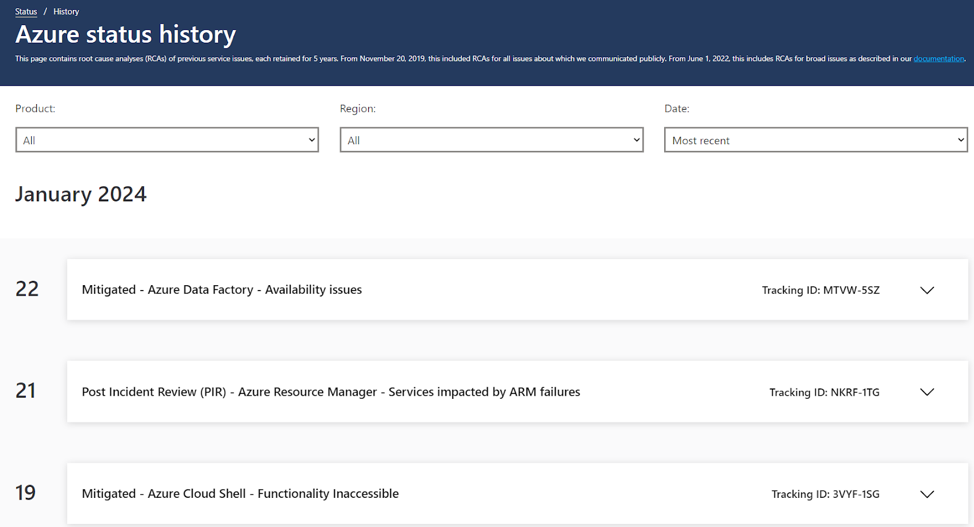Click the date number 19
Image resolution: width=974 pixels, height=527 pixels.
tap(26, 493)
